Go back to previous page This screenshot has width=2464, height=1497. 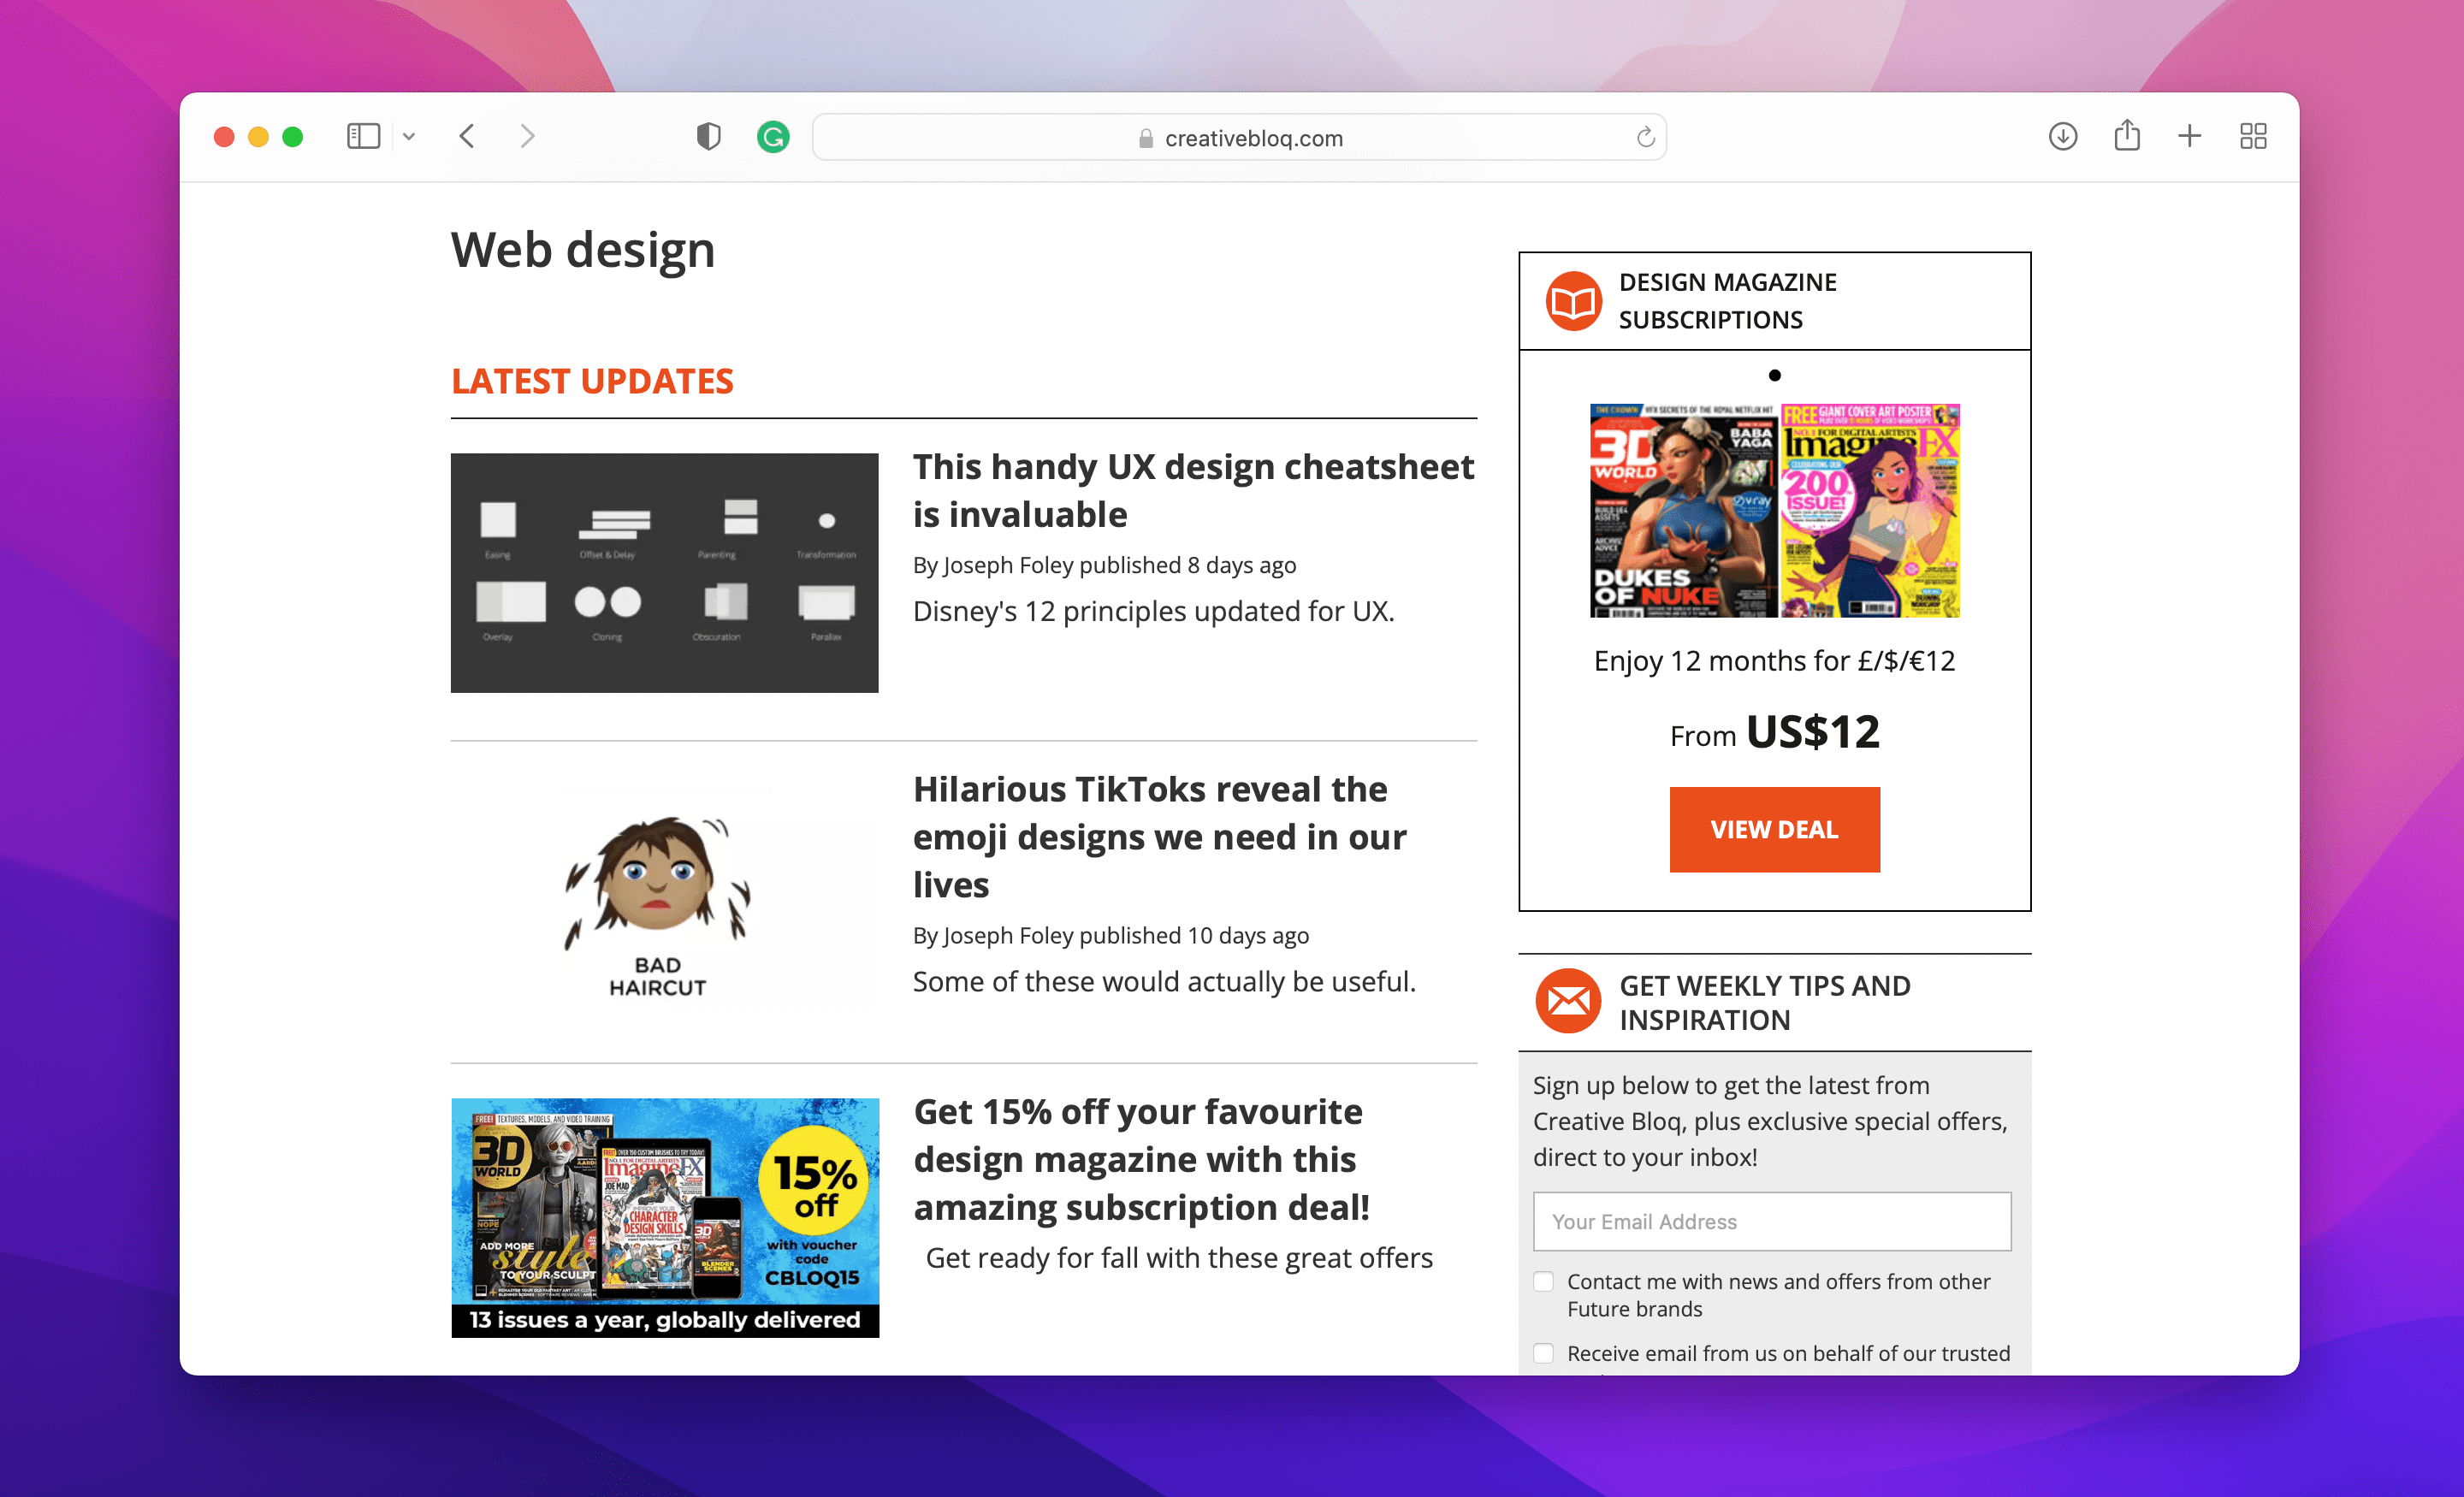467,137
